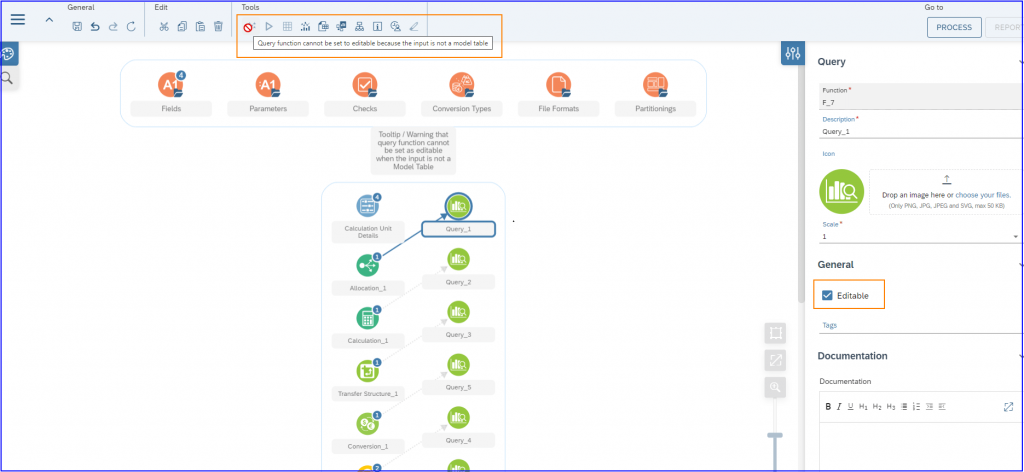Click the REPORT button
Image resolution: width=1024 pixels, height=472 pixels.
1004,27
